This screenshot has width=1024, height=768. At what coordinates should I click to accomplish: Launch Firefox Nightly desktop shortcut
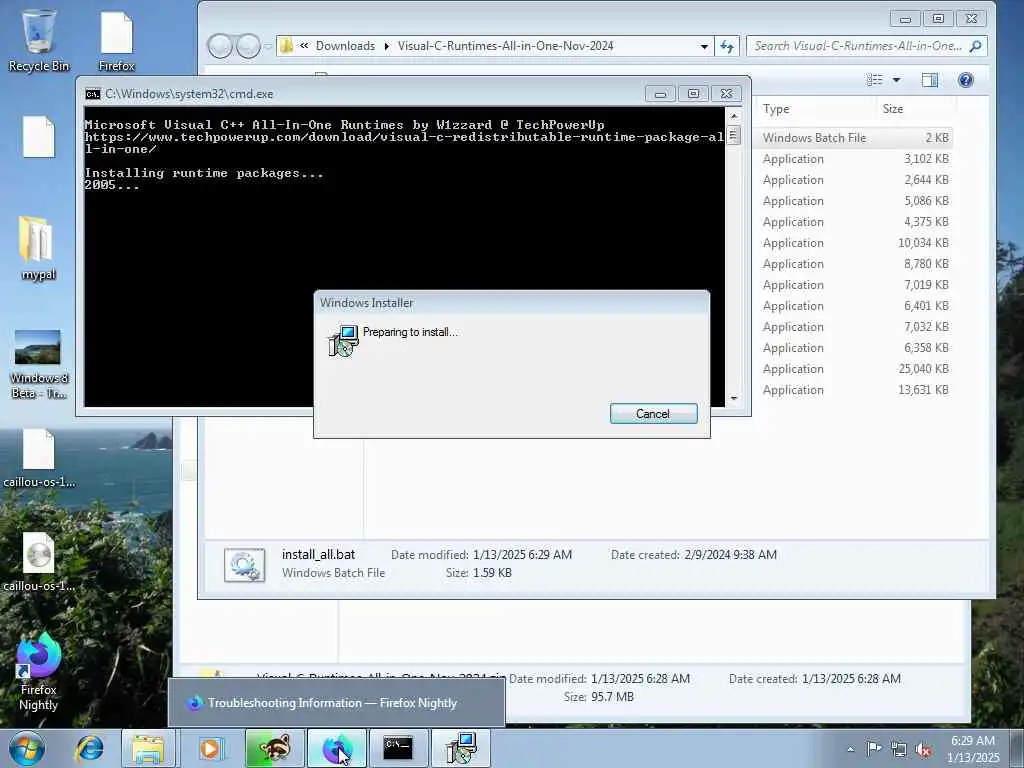pos(39,671)
